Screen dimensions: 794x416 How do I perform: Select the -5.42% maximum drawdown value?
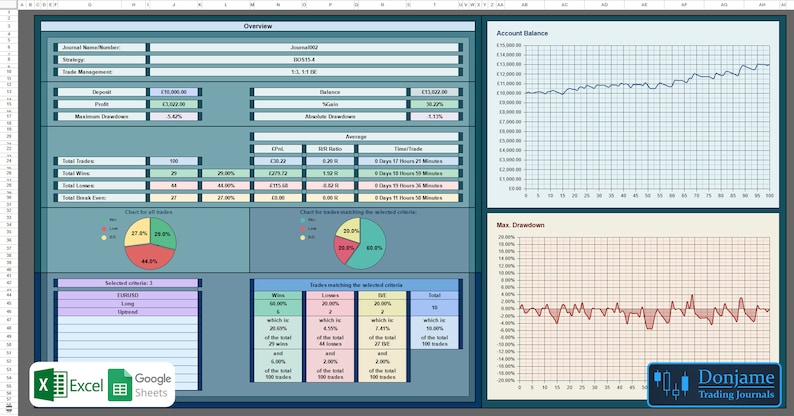pos(174,116)
